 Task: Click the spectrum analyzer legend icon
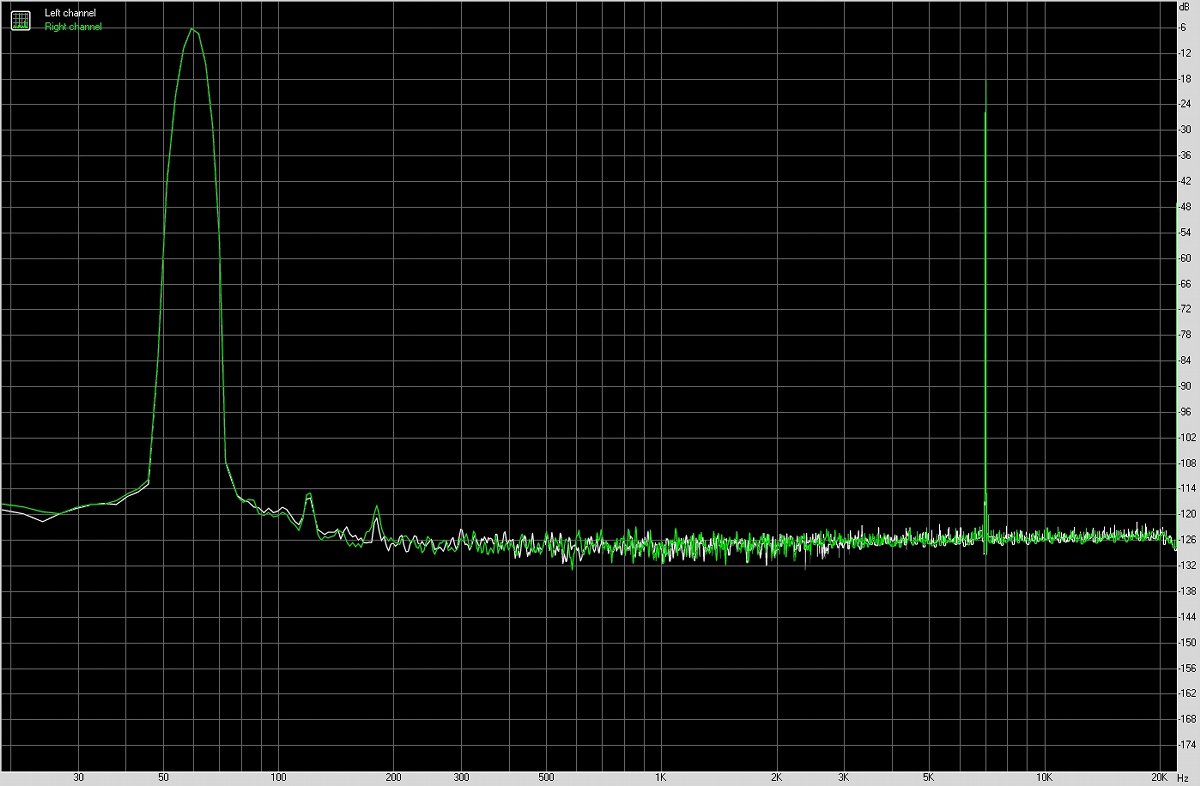point(20,19)
